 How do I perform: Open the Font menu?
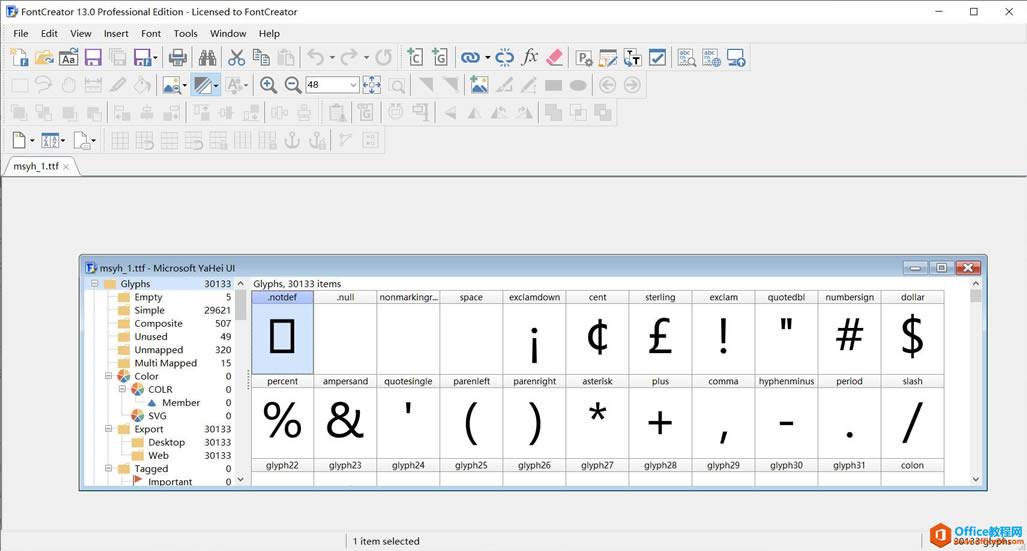[151, 33]
